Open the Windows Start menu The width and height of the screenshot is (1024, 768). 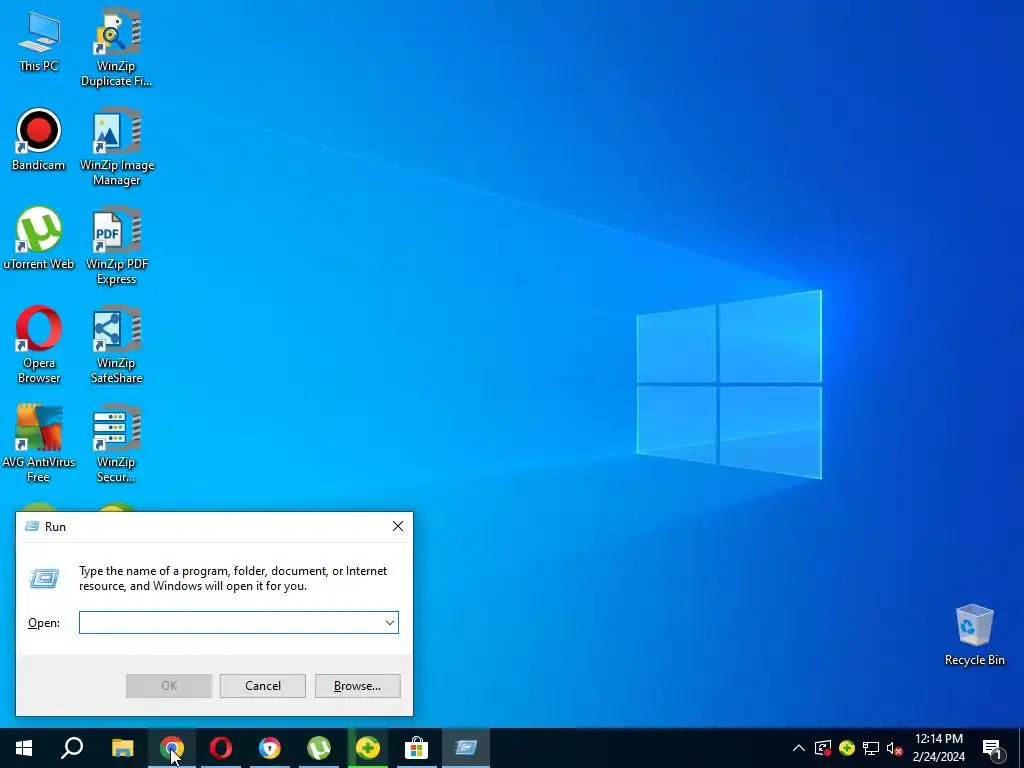coord(24,748)
